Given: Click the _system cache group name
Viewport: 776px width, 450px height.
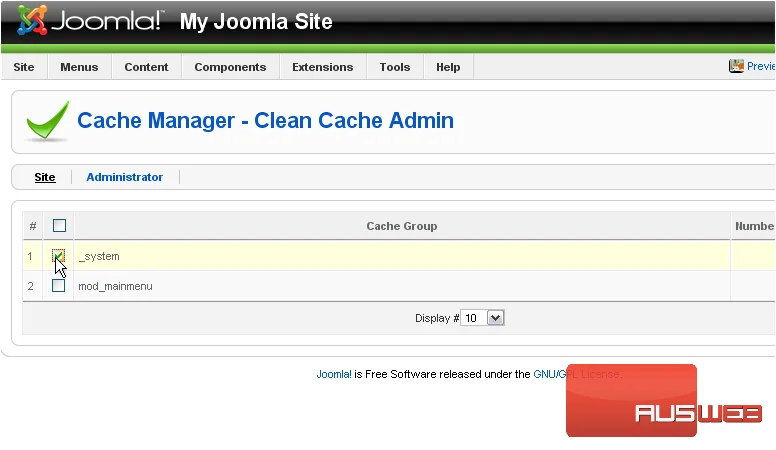Looking at the screenshot, I should click(x=99, y=256).
